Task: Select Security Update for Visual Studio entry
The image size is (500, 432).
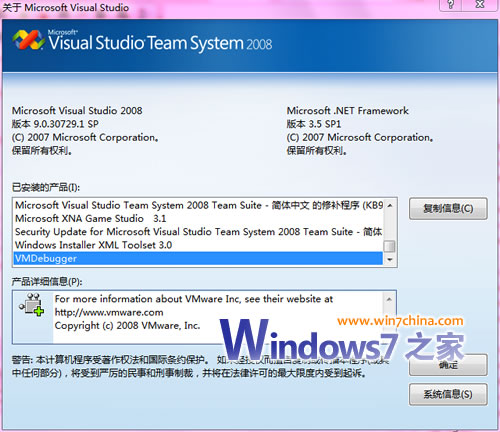Action: pyautogui.click(x=198, y=232)
